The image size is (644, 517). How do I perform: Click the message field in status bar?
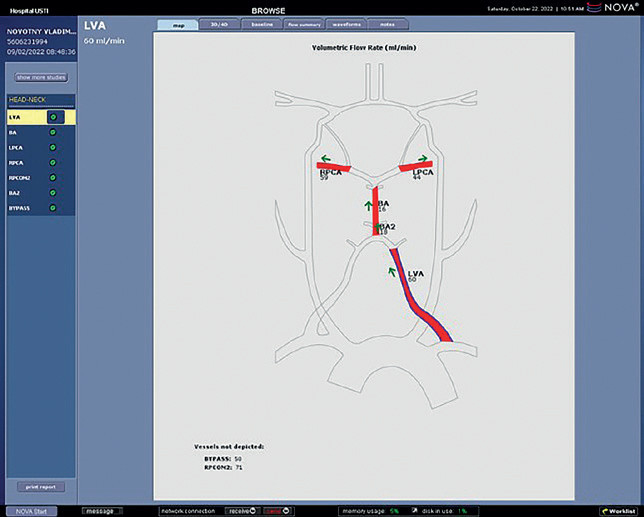[102, 510]
